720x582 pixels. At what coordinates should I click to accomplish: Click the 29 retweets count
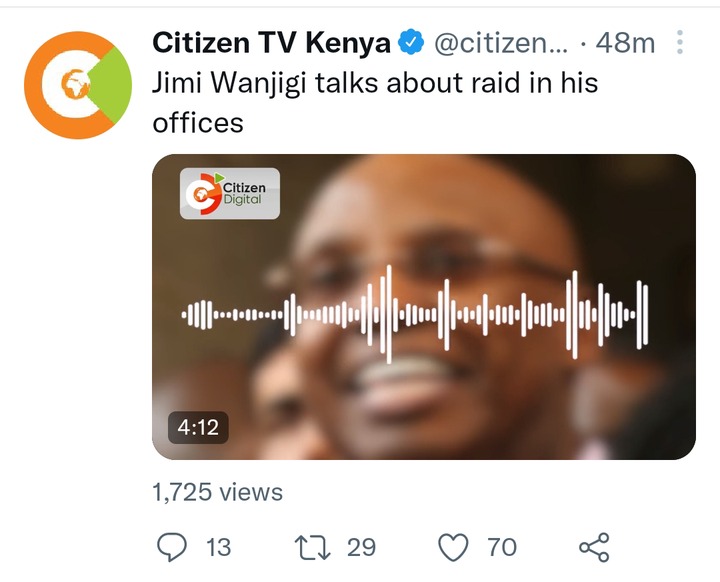point(361,547)
